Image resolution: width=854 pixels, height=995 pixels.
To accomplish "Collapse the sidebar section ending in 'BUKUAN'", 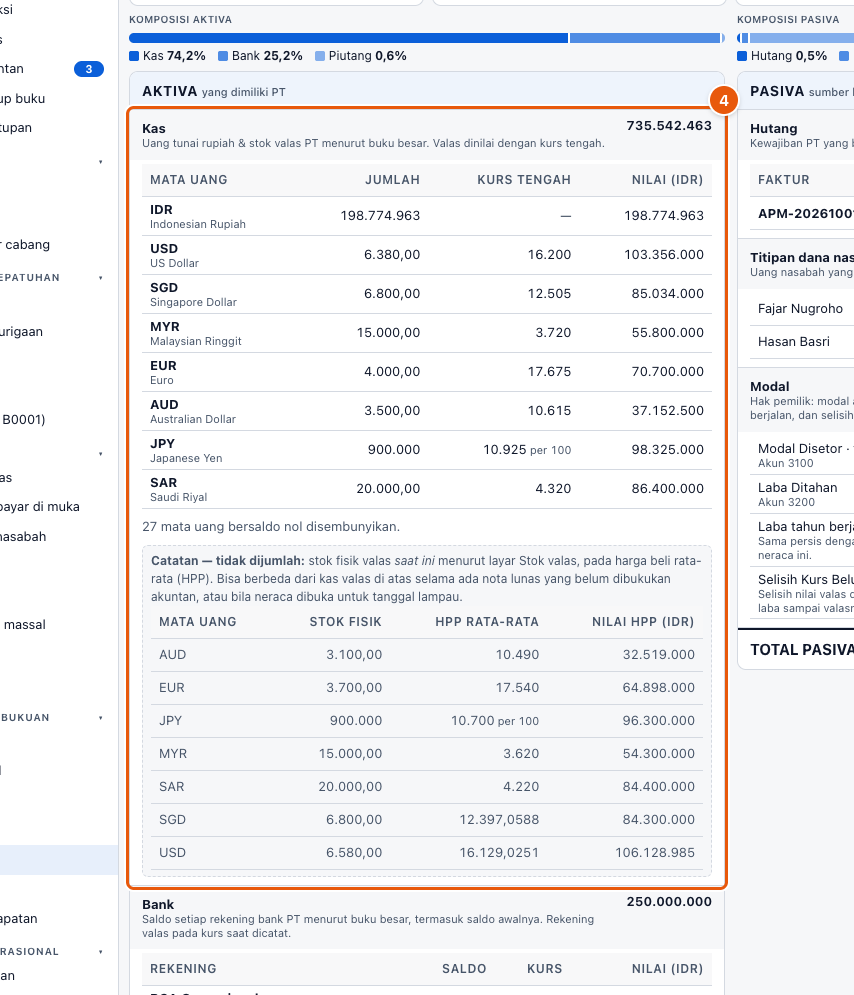I will [x=100, y=718].
